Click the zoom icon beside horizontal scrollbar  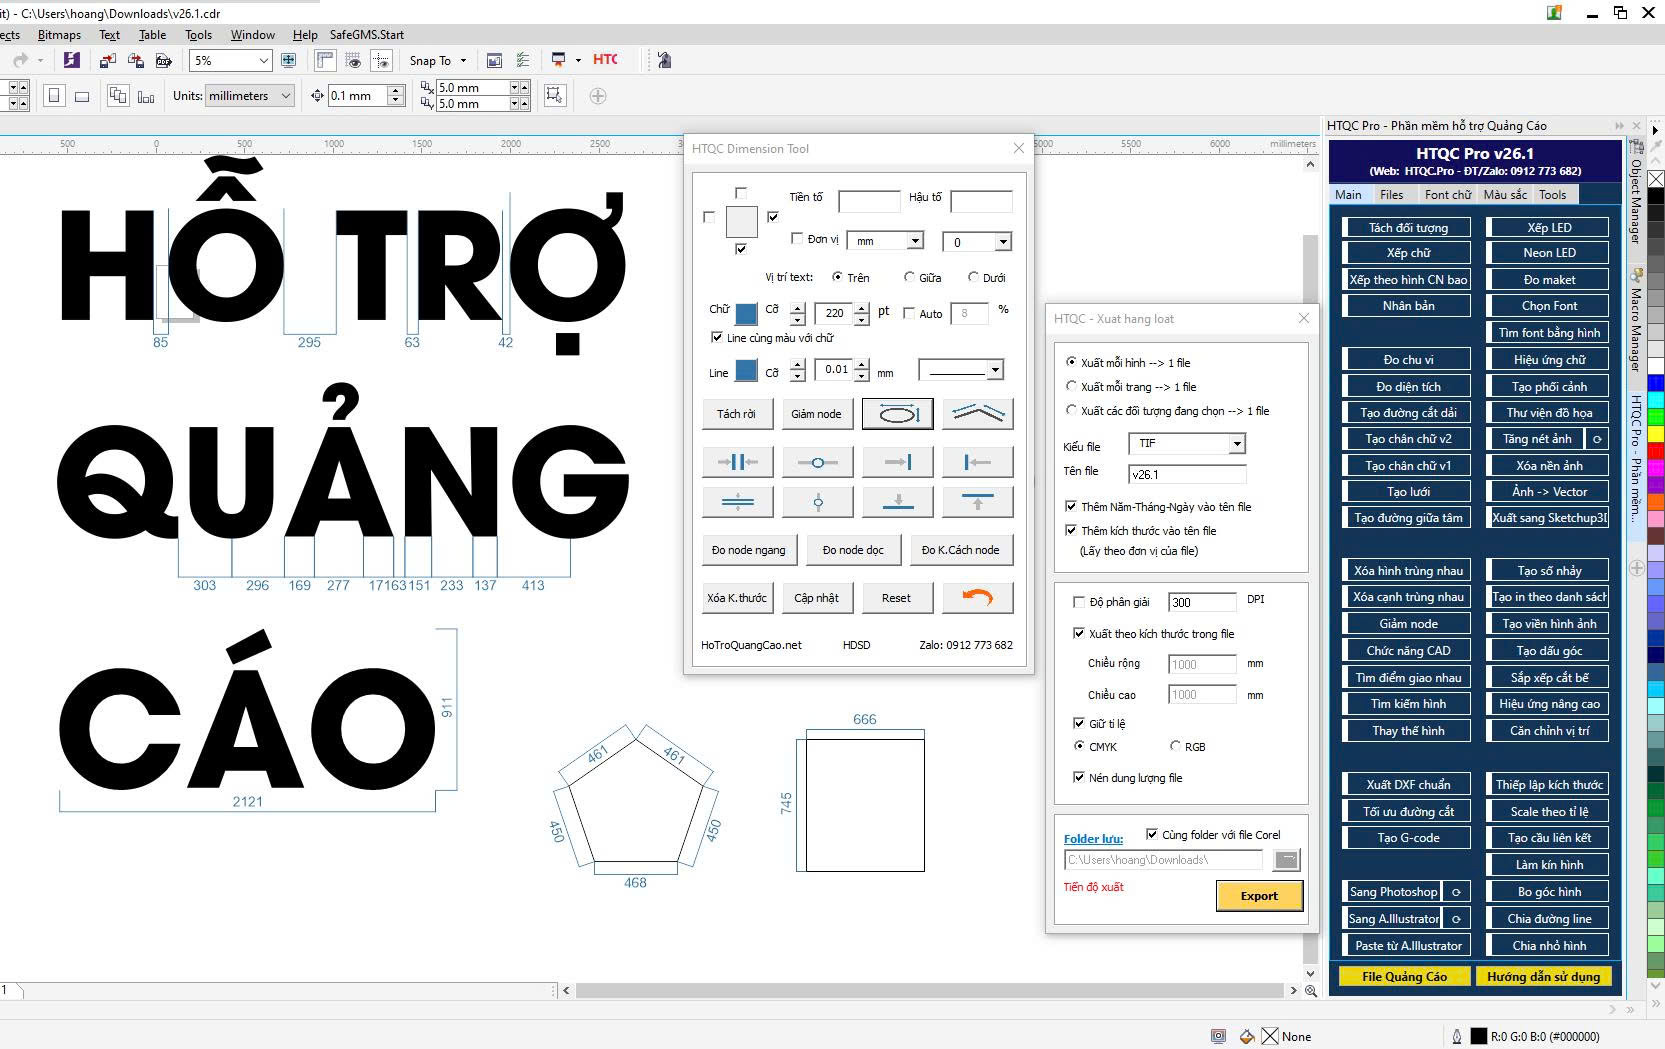[x=1310, y=991]
